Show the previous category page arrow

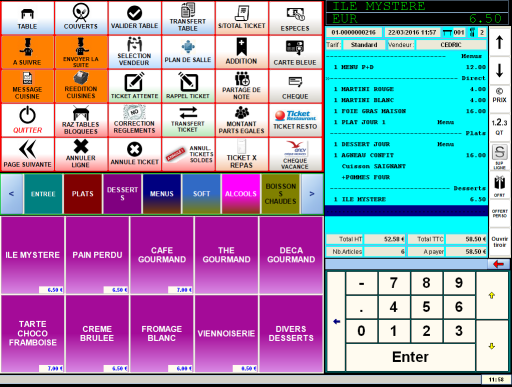(x=12, y=194)
